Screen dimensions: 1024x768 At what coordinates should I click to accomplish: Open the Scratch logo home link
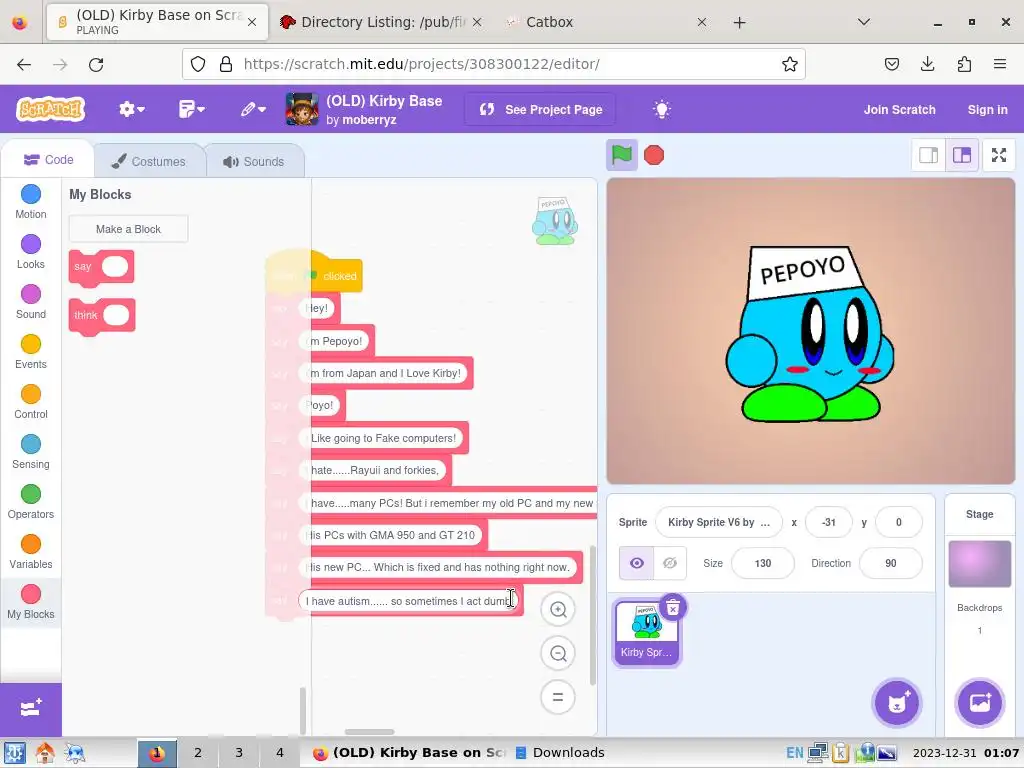point(51,109)
